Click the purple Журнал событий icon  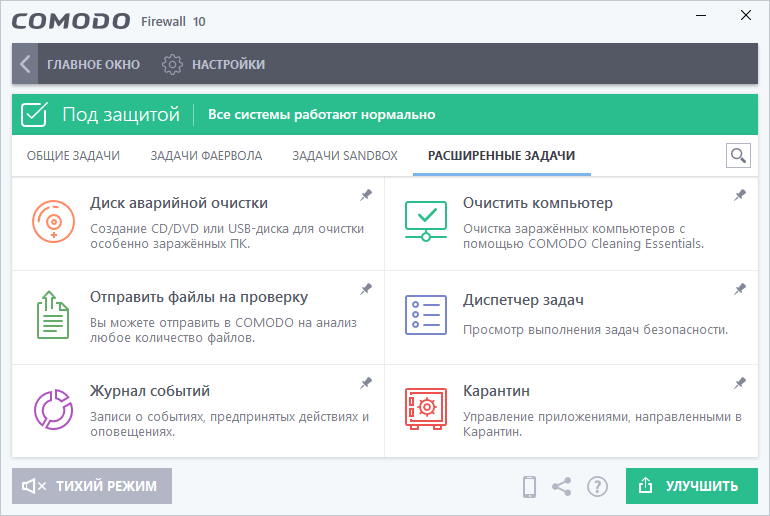[54, 409]
